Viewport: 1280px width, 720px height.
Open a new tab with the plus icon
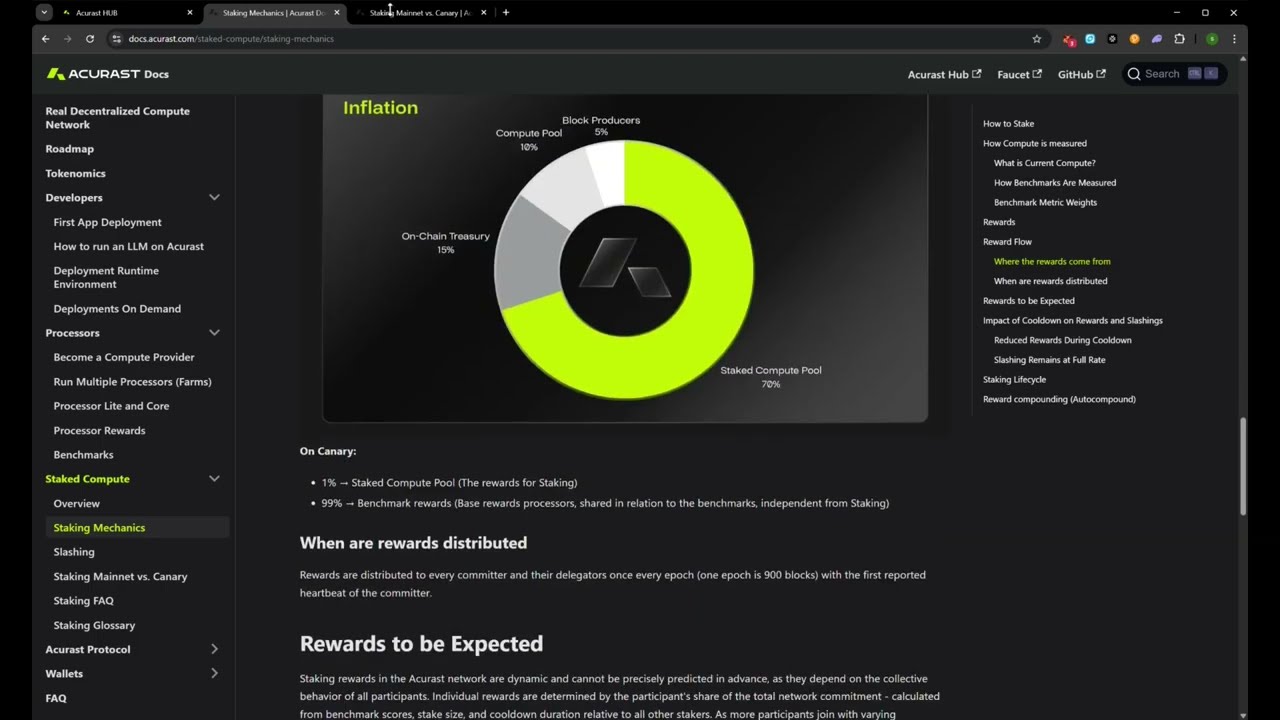click(506, 13)
